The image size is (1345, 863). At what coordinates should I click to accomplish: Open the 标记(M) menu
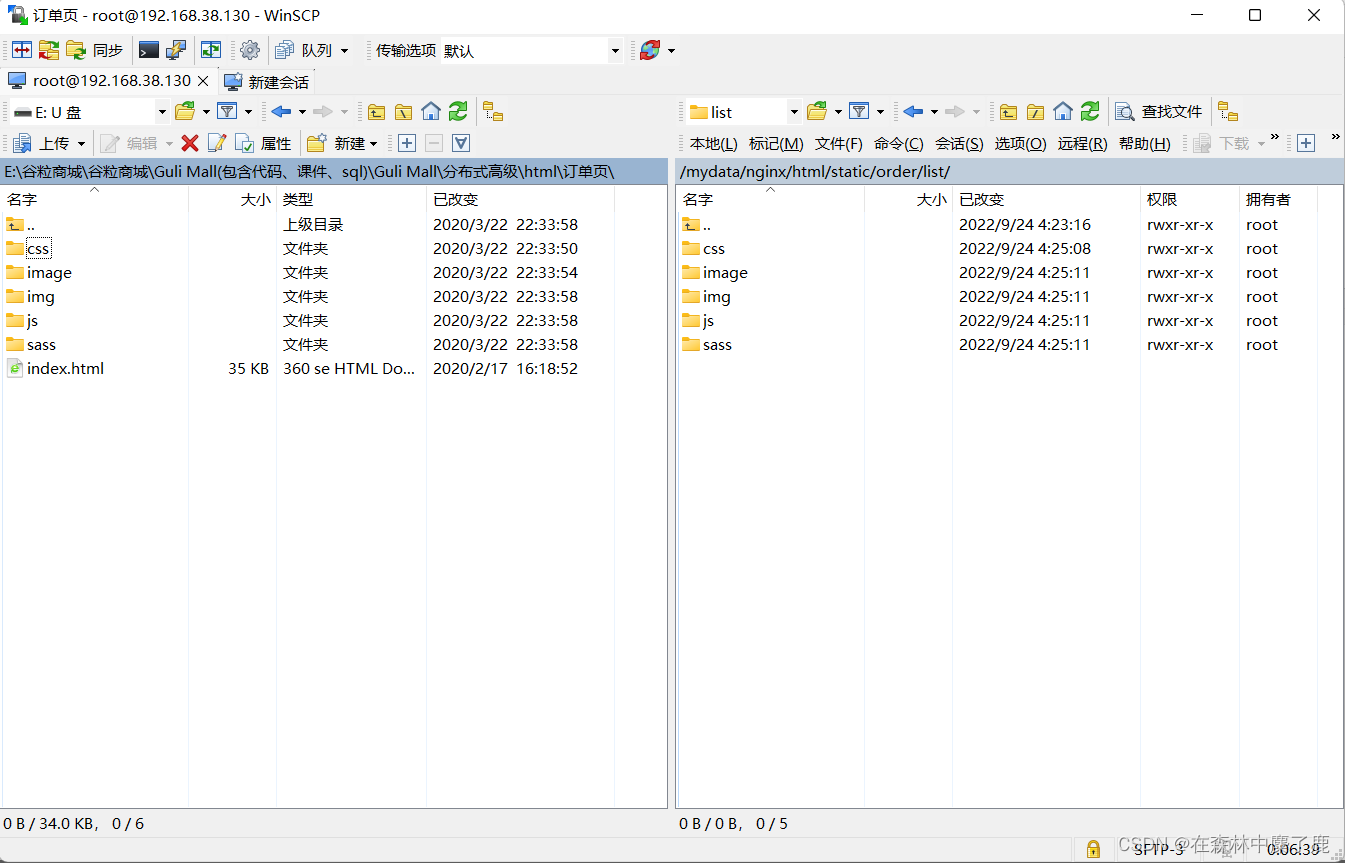776,144
